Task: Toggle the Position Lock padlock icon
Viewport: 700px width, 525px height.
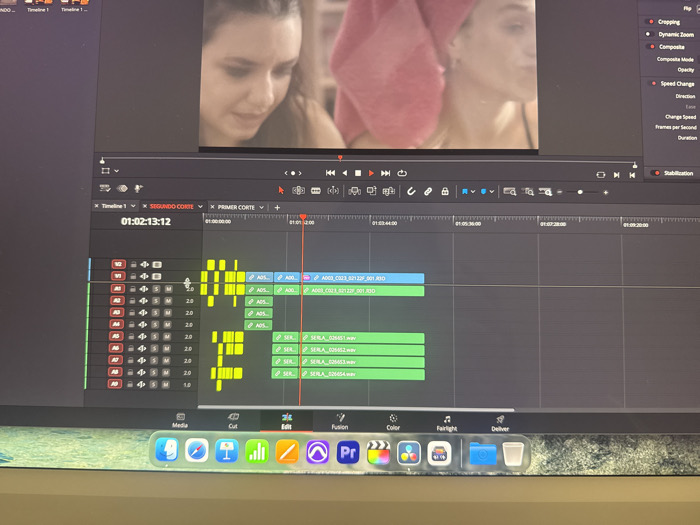Action: pyautogui.click(x=445, y=192)
